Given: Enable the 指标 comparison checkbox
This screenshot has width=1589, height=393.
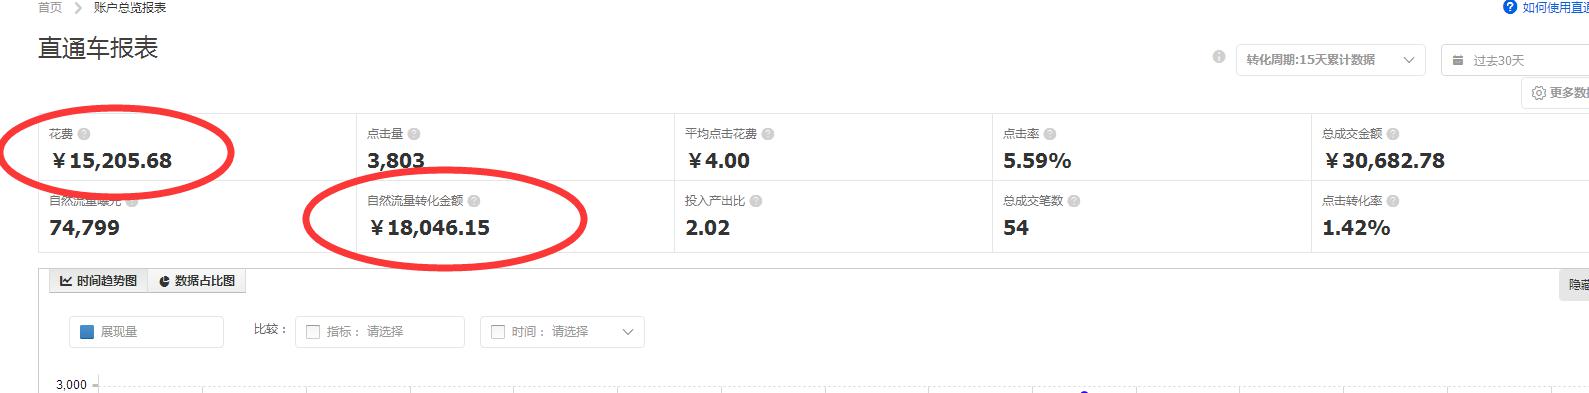Looking at the screenshot, I should coord(313,332).
